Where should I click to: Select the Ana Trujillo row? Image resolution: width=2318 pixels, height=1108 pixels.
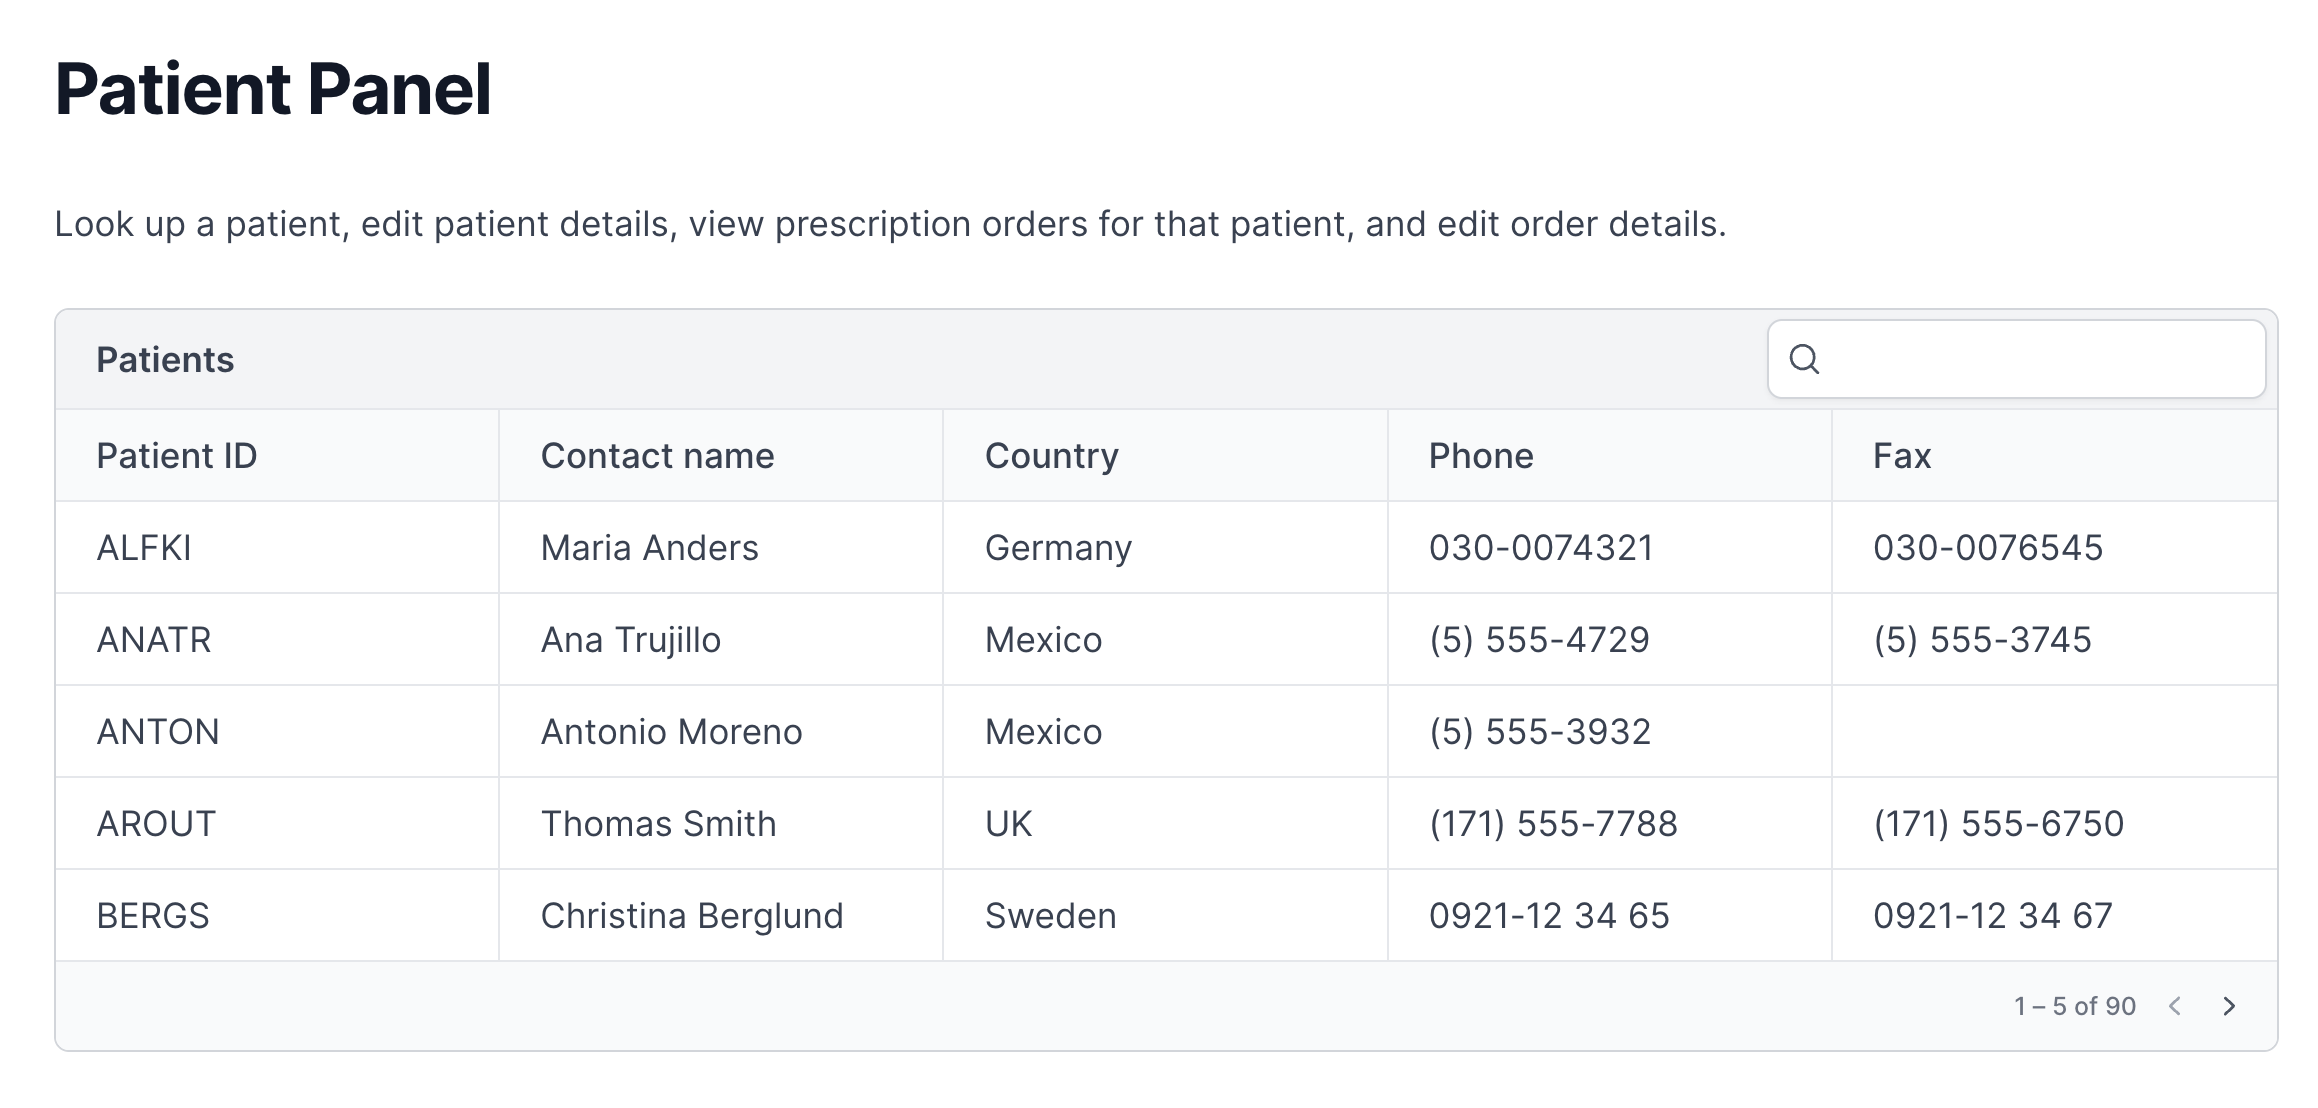click(x=1166, y=640)
